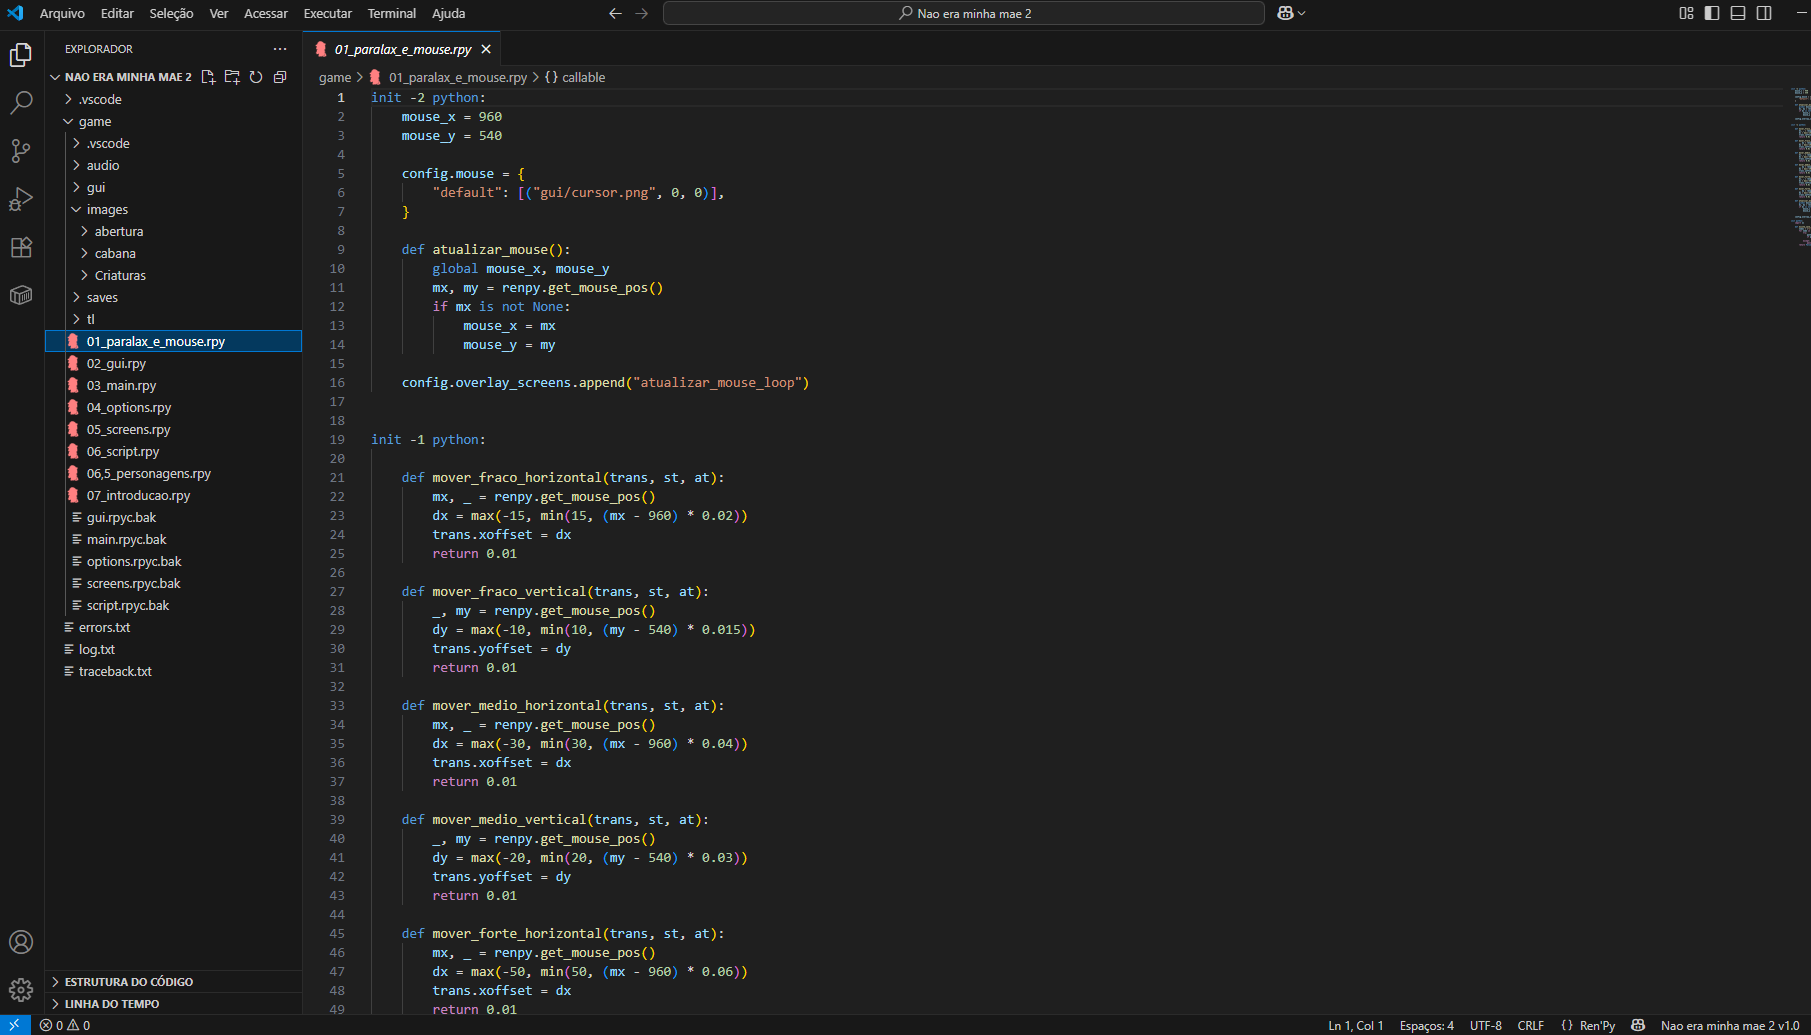The image size is (1811, 1035).
Task: Toggle bottom panel visibility
Action: 1738,13
